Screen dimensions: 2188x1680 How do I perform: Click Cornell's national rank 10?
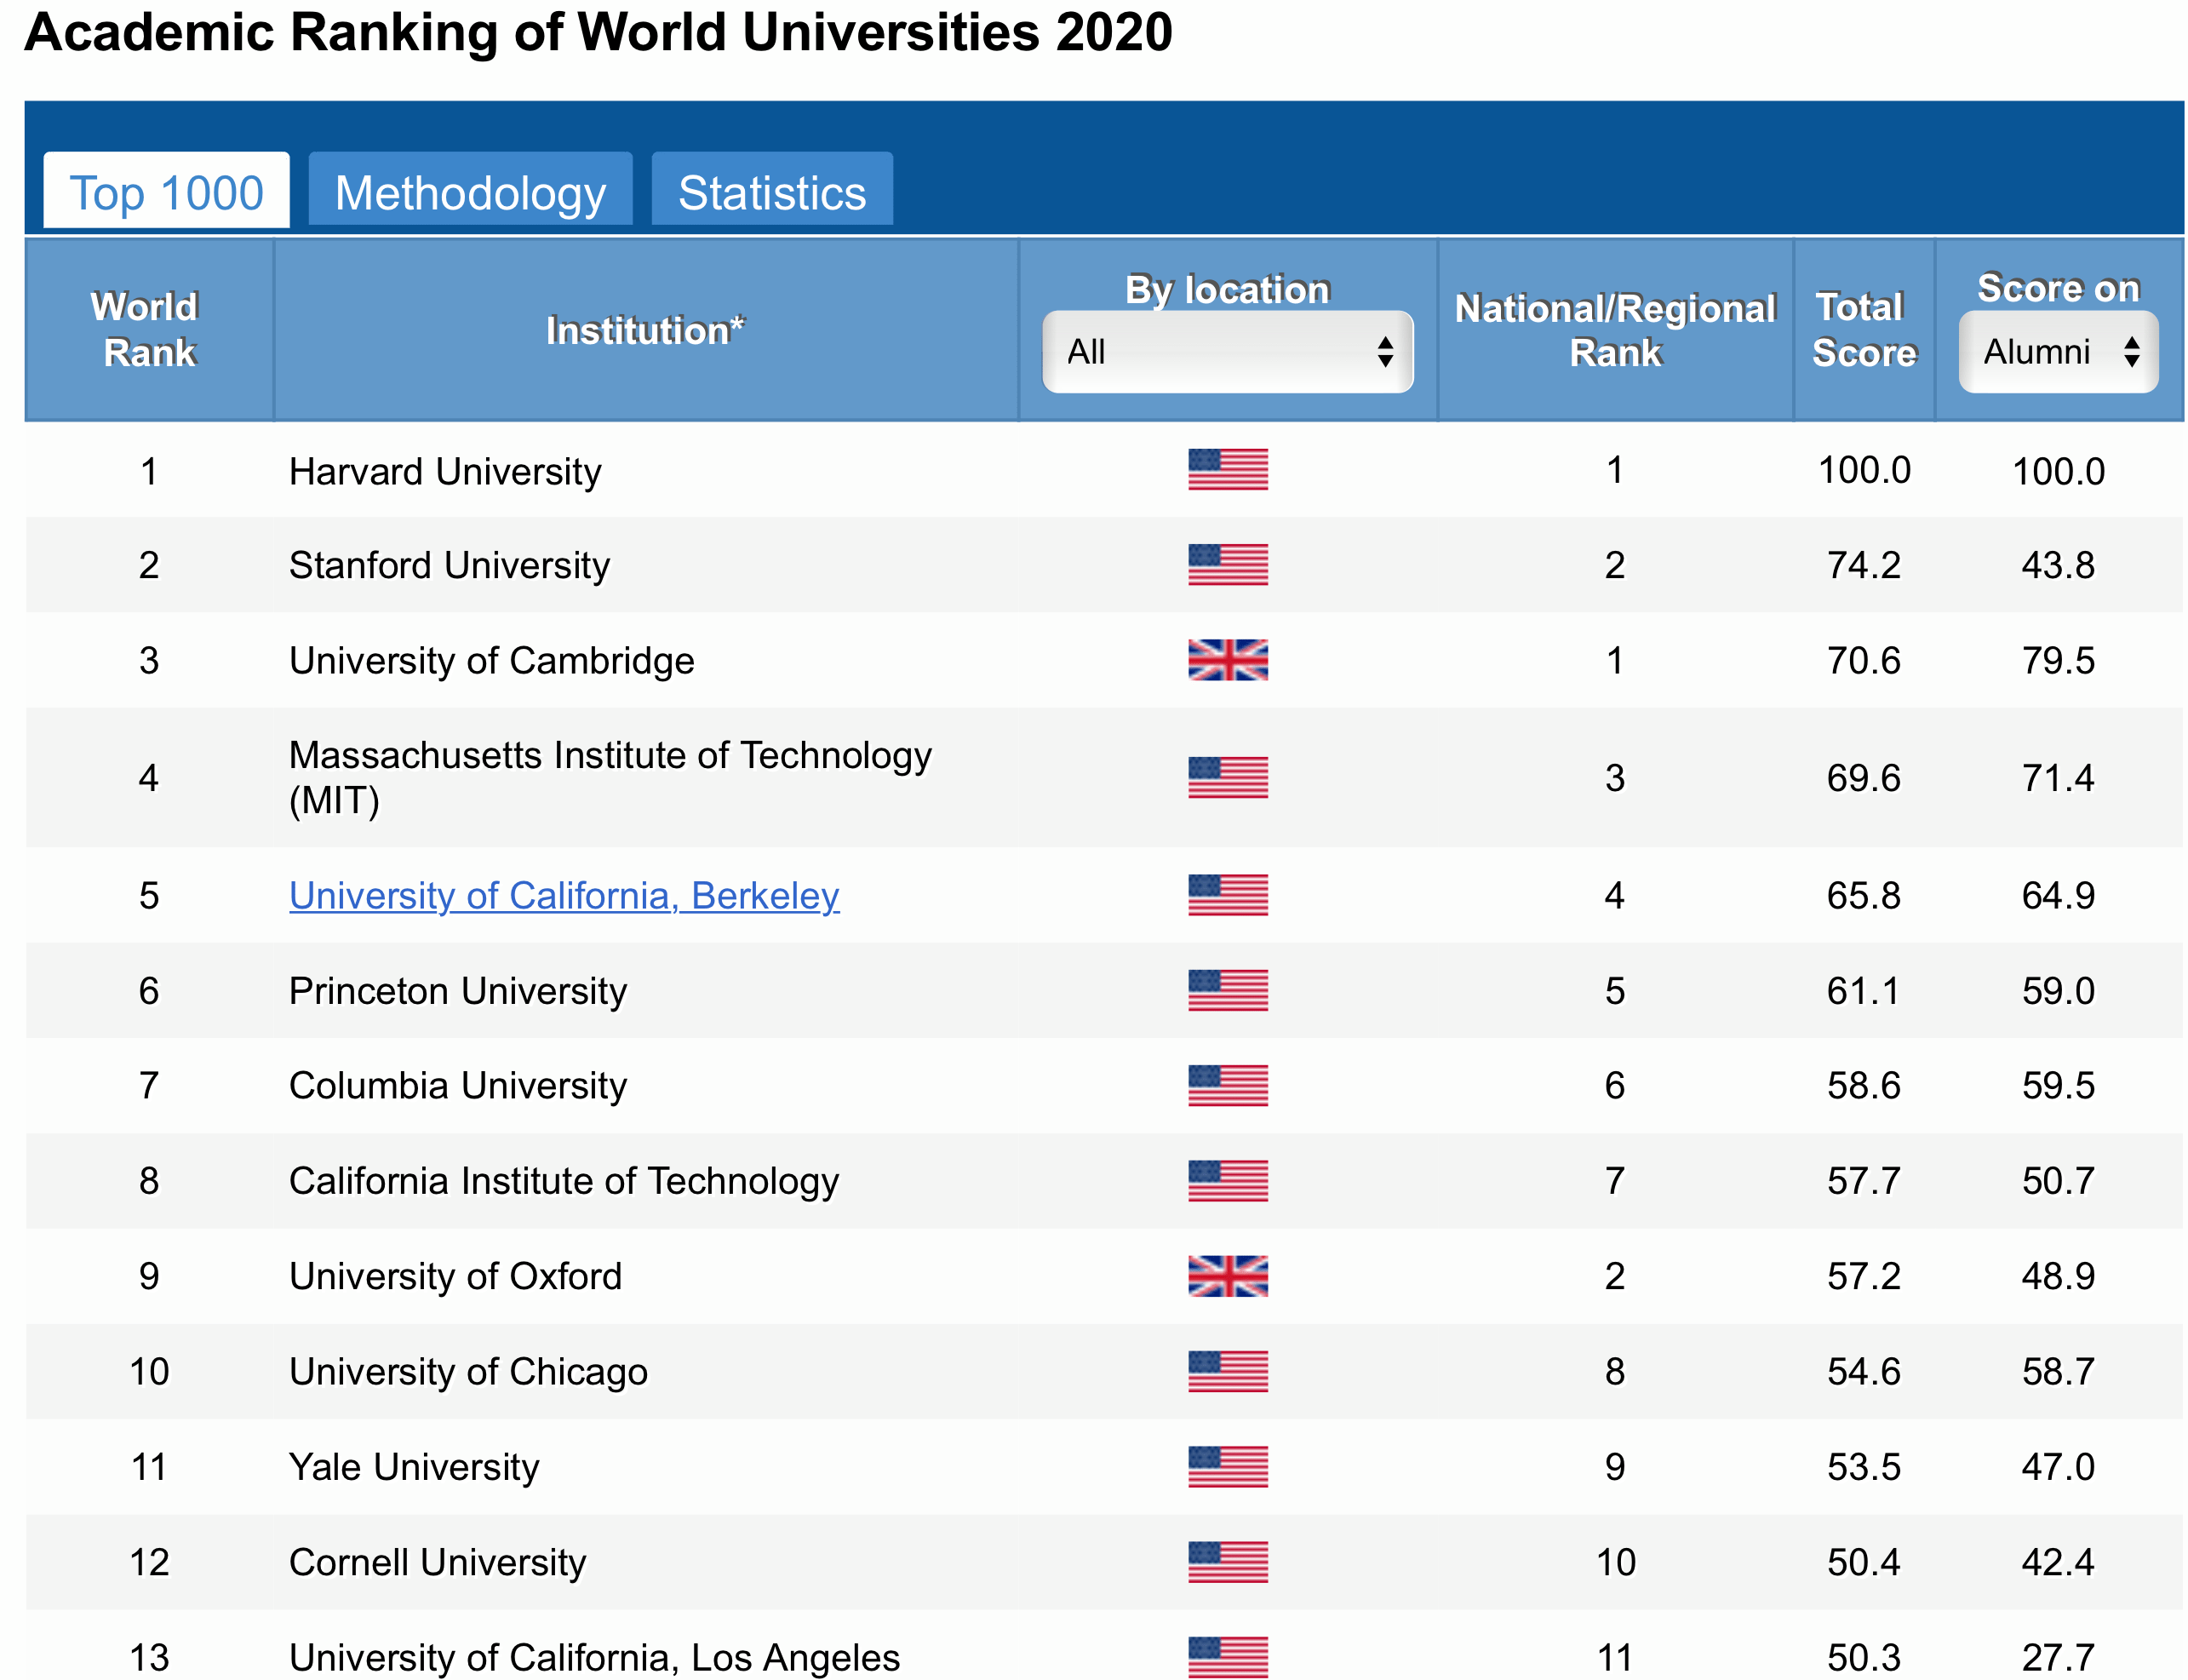tap(1615, 1562)
